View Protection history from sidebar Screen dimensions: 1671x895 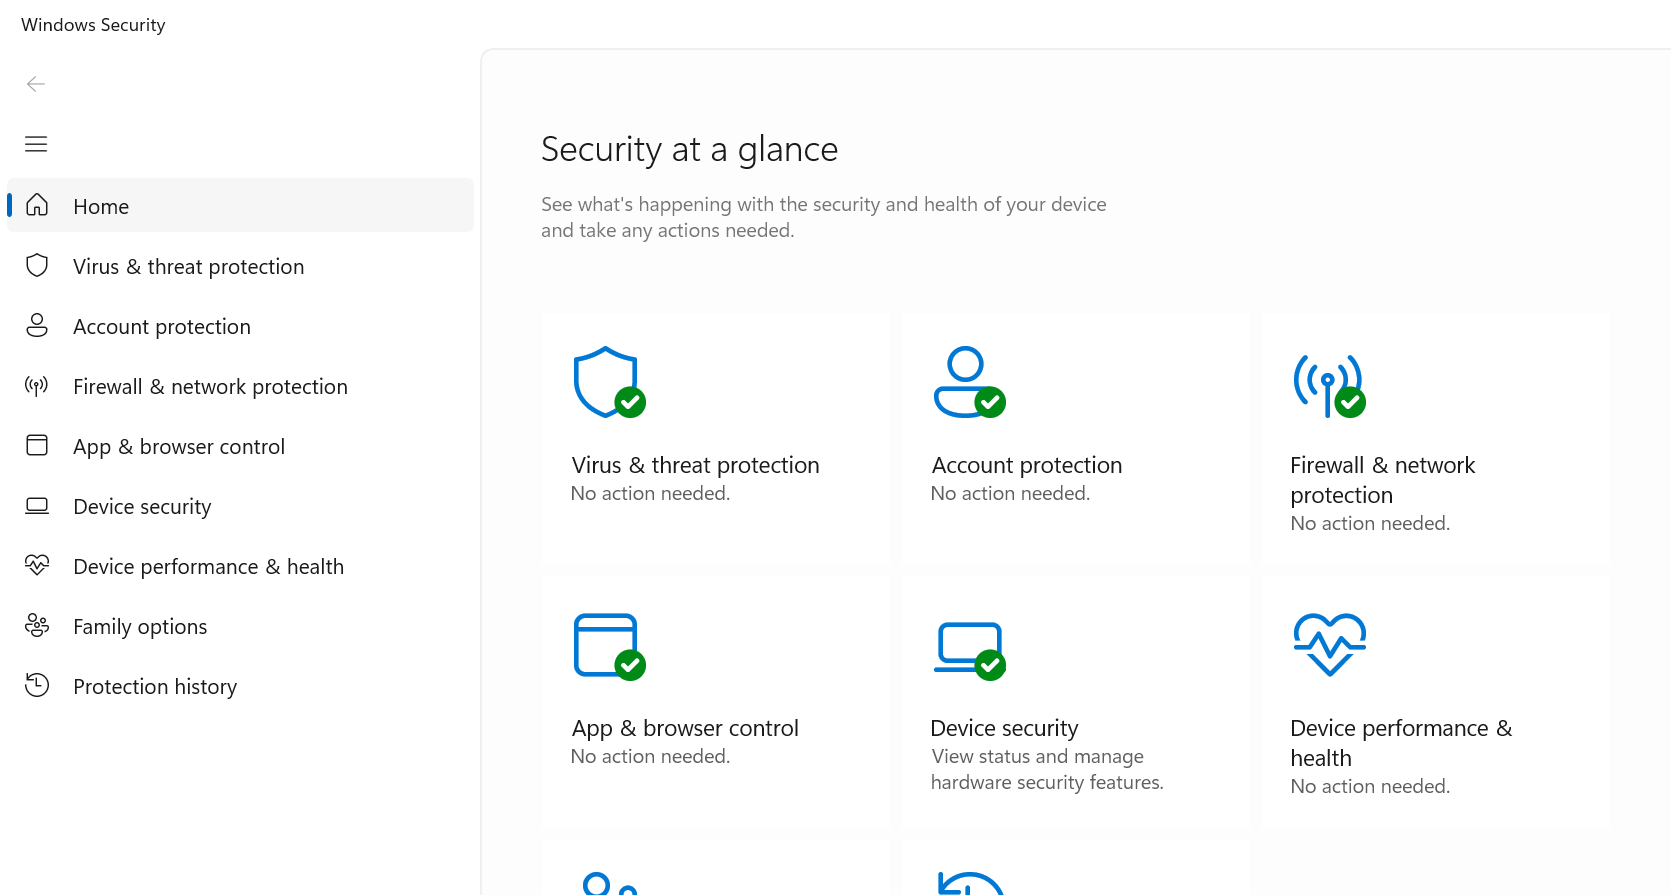(240, 686)
